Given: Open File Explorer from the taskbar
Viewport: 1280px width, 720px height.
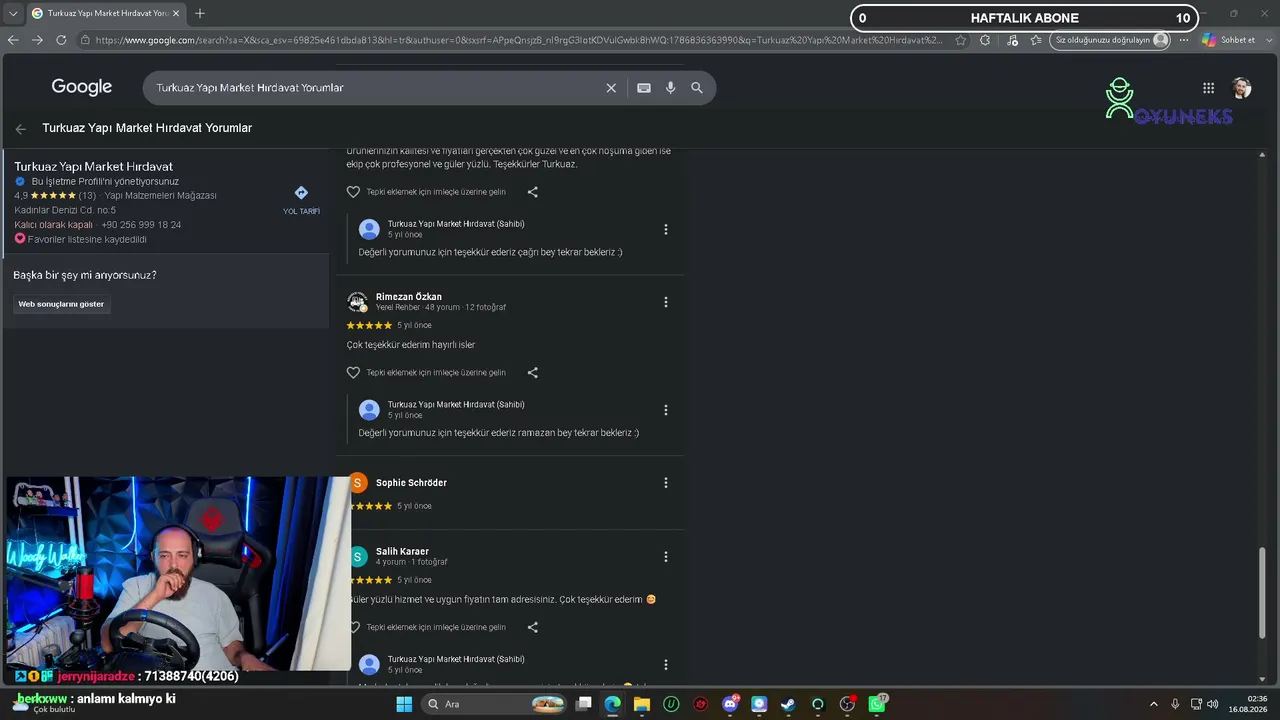Looking at the screenshot, I should (641, 704).
